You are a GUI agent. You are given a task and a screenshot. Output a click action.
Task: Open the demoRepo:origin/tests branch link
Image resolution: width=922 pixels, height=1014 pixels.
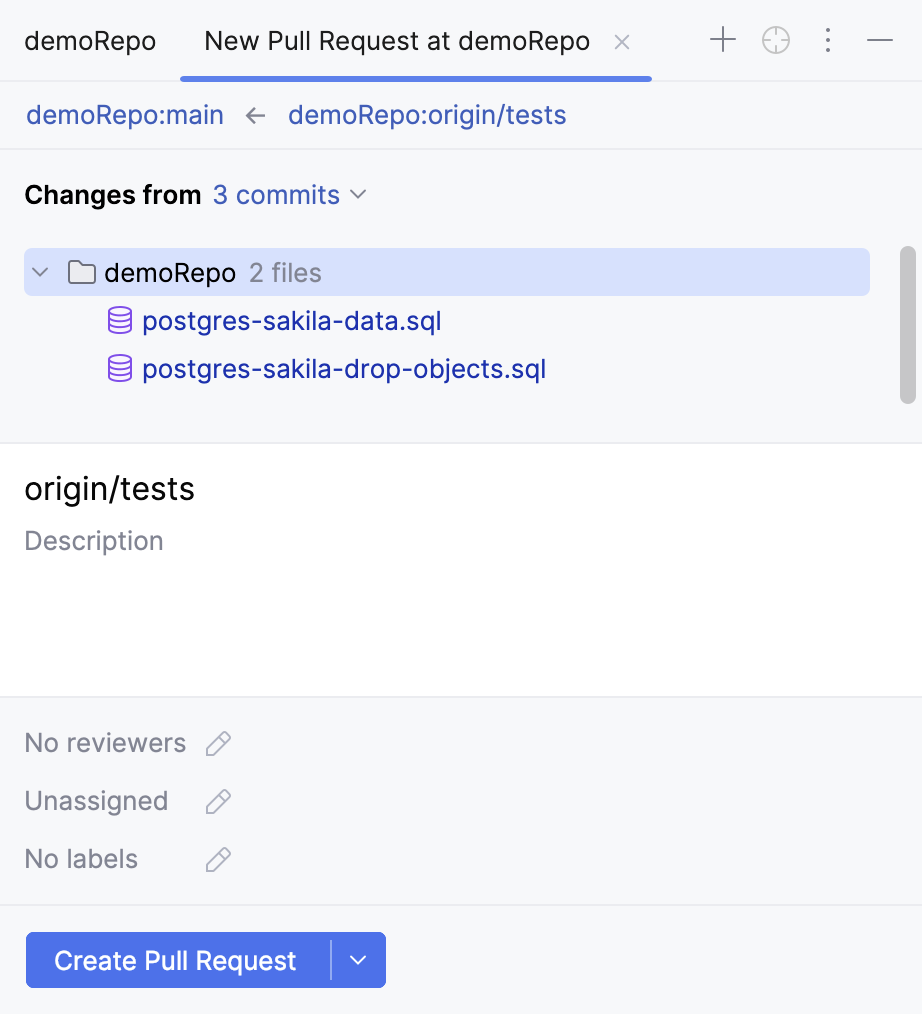[x=427, y=115]
